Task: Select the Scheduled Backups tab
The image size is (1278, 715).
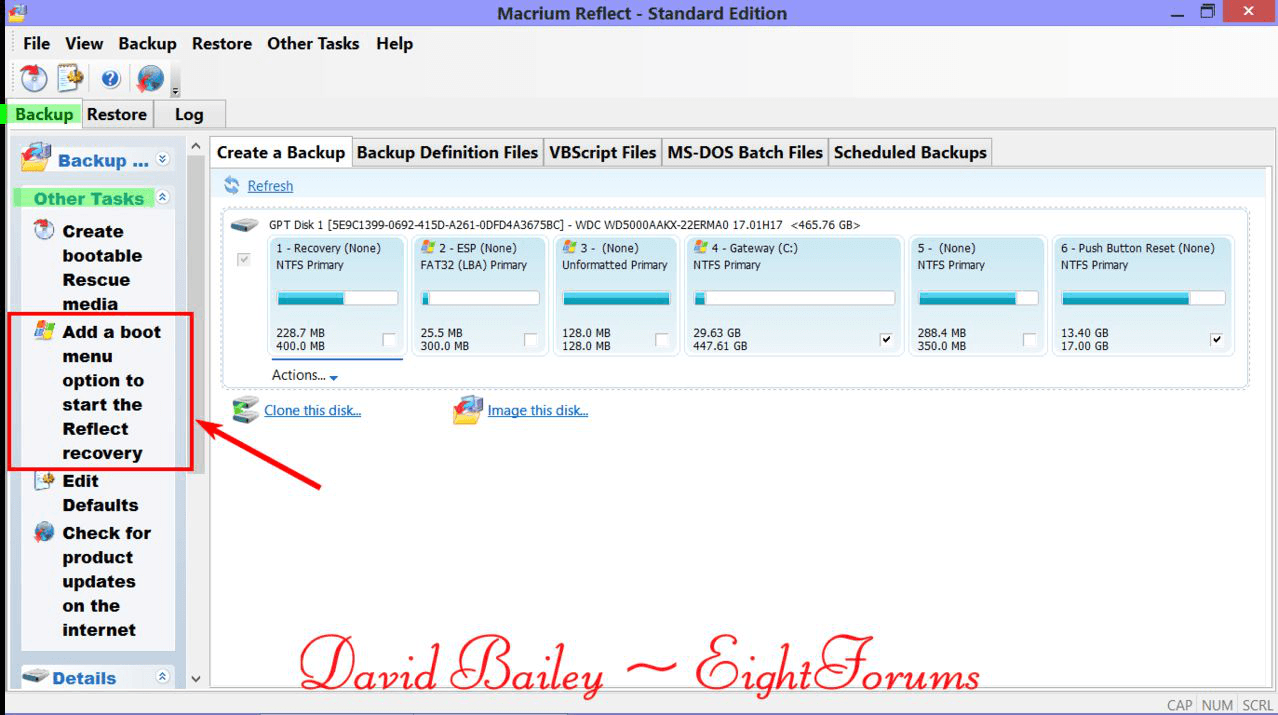Action: pyautogui.click(x=910, y=152)
